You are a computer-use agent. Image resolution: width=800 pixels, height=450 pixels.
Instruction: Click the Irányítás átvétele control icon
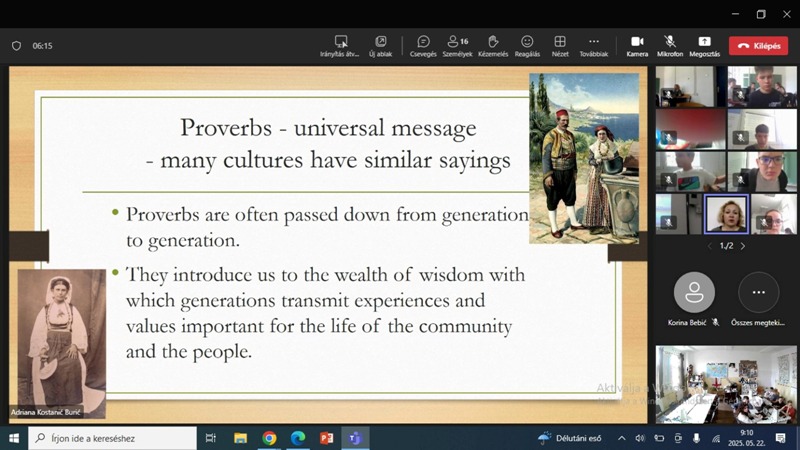(x=341, y=42)
